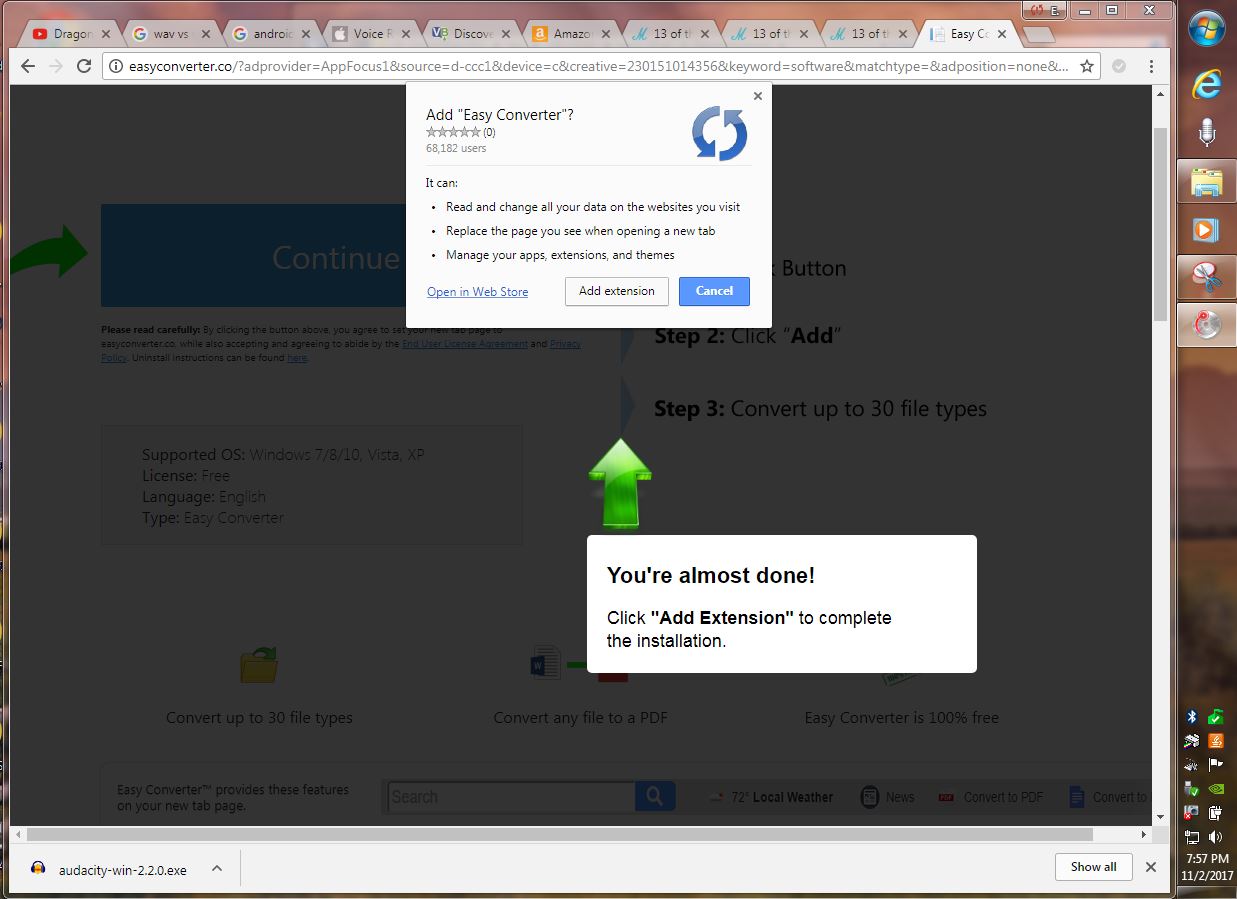Reload the Easy Converter page

click(84, 66)
